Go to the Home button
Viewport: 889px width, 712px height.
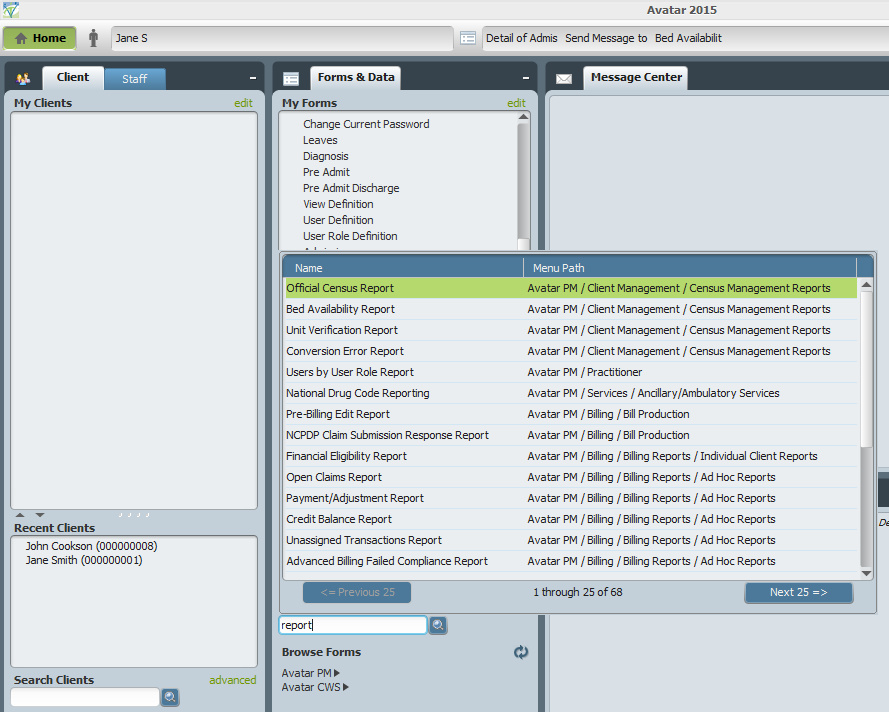coord(40,38)
